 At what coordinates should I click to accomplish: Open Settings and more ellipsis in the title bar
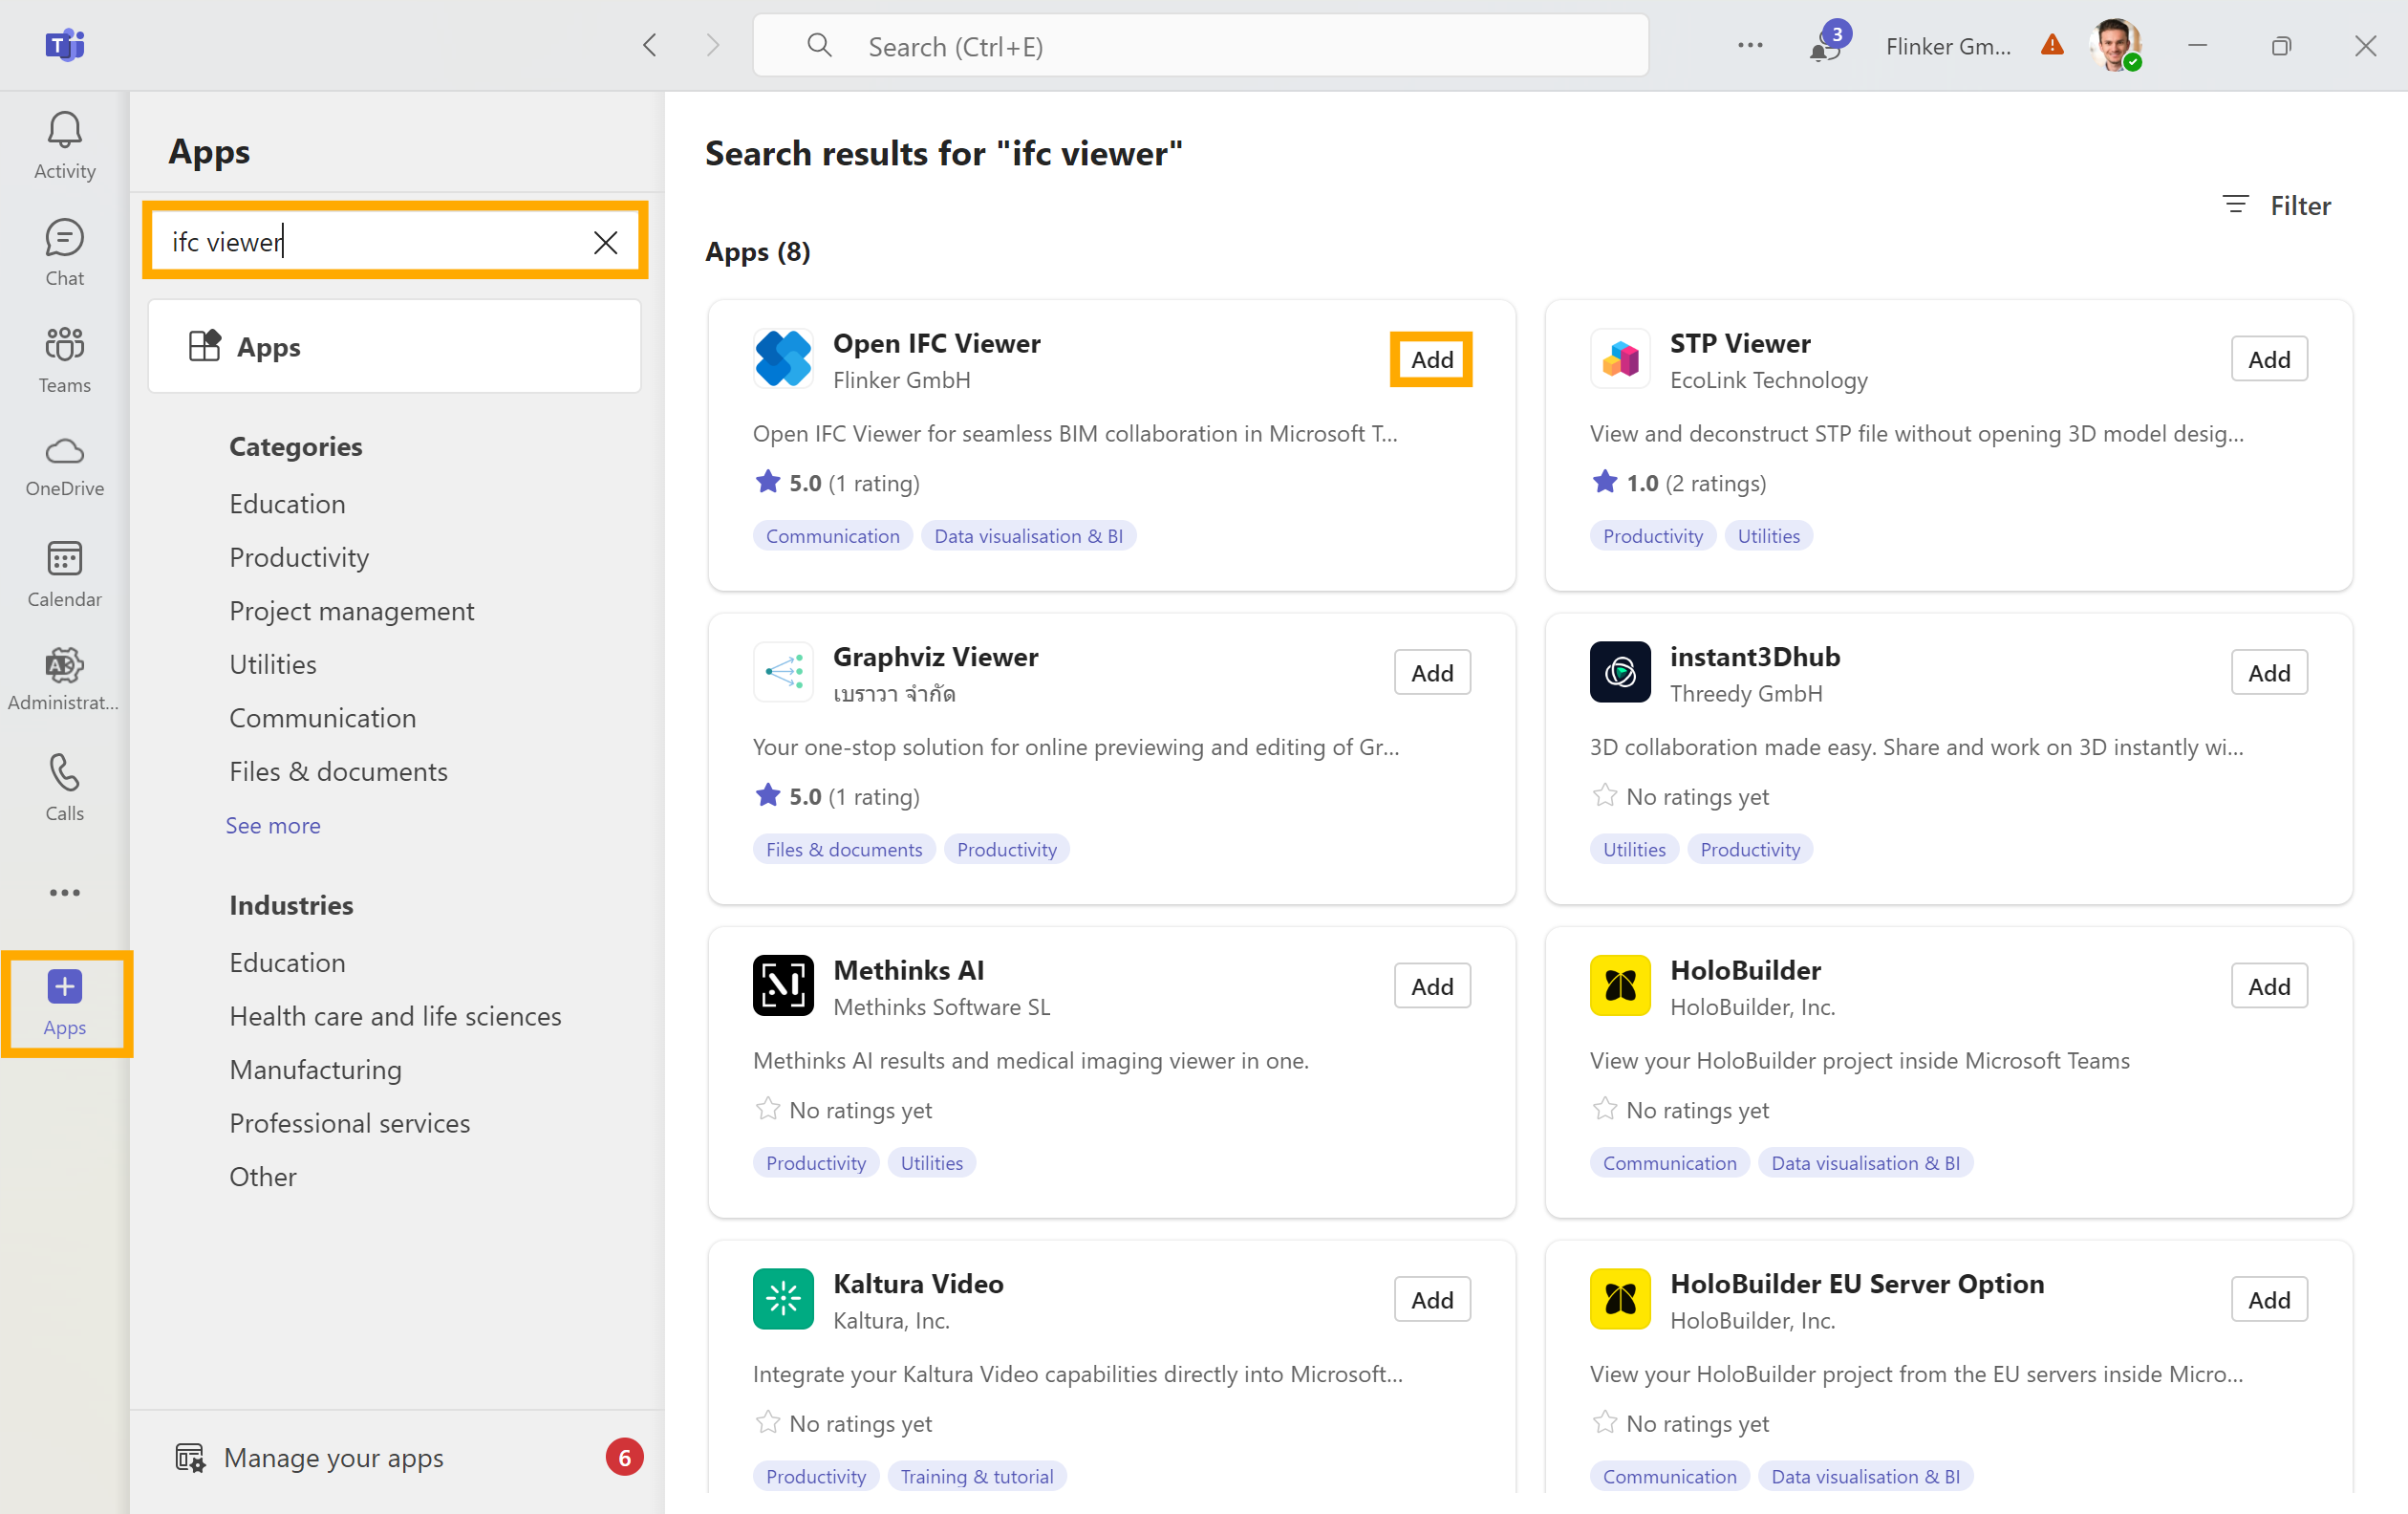pyautogui.click(x=1749, y=45)
